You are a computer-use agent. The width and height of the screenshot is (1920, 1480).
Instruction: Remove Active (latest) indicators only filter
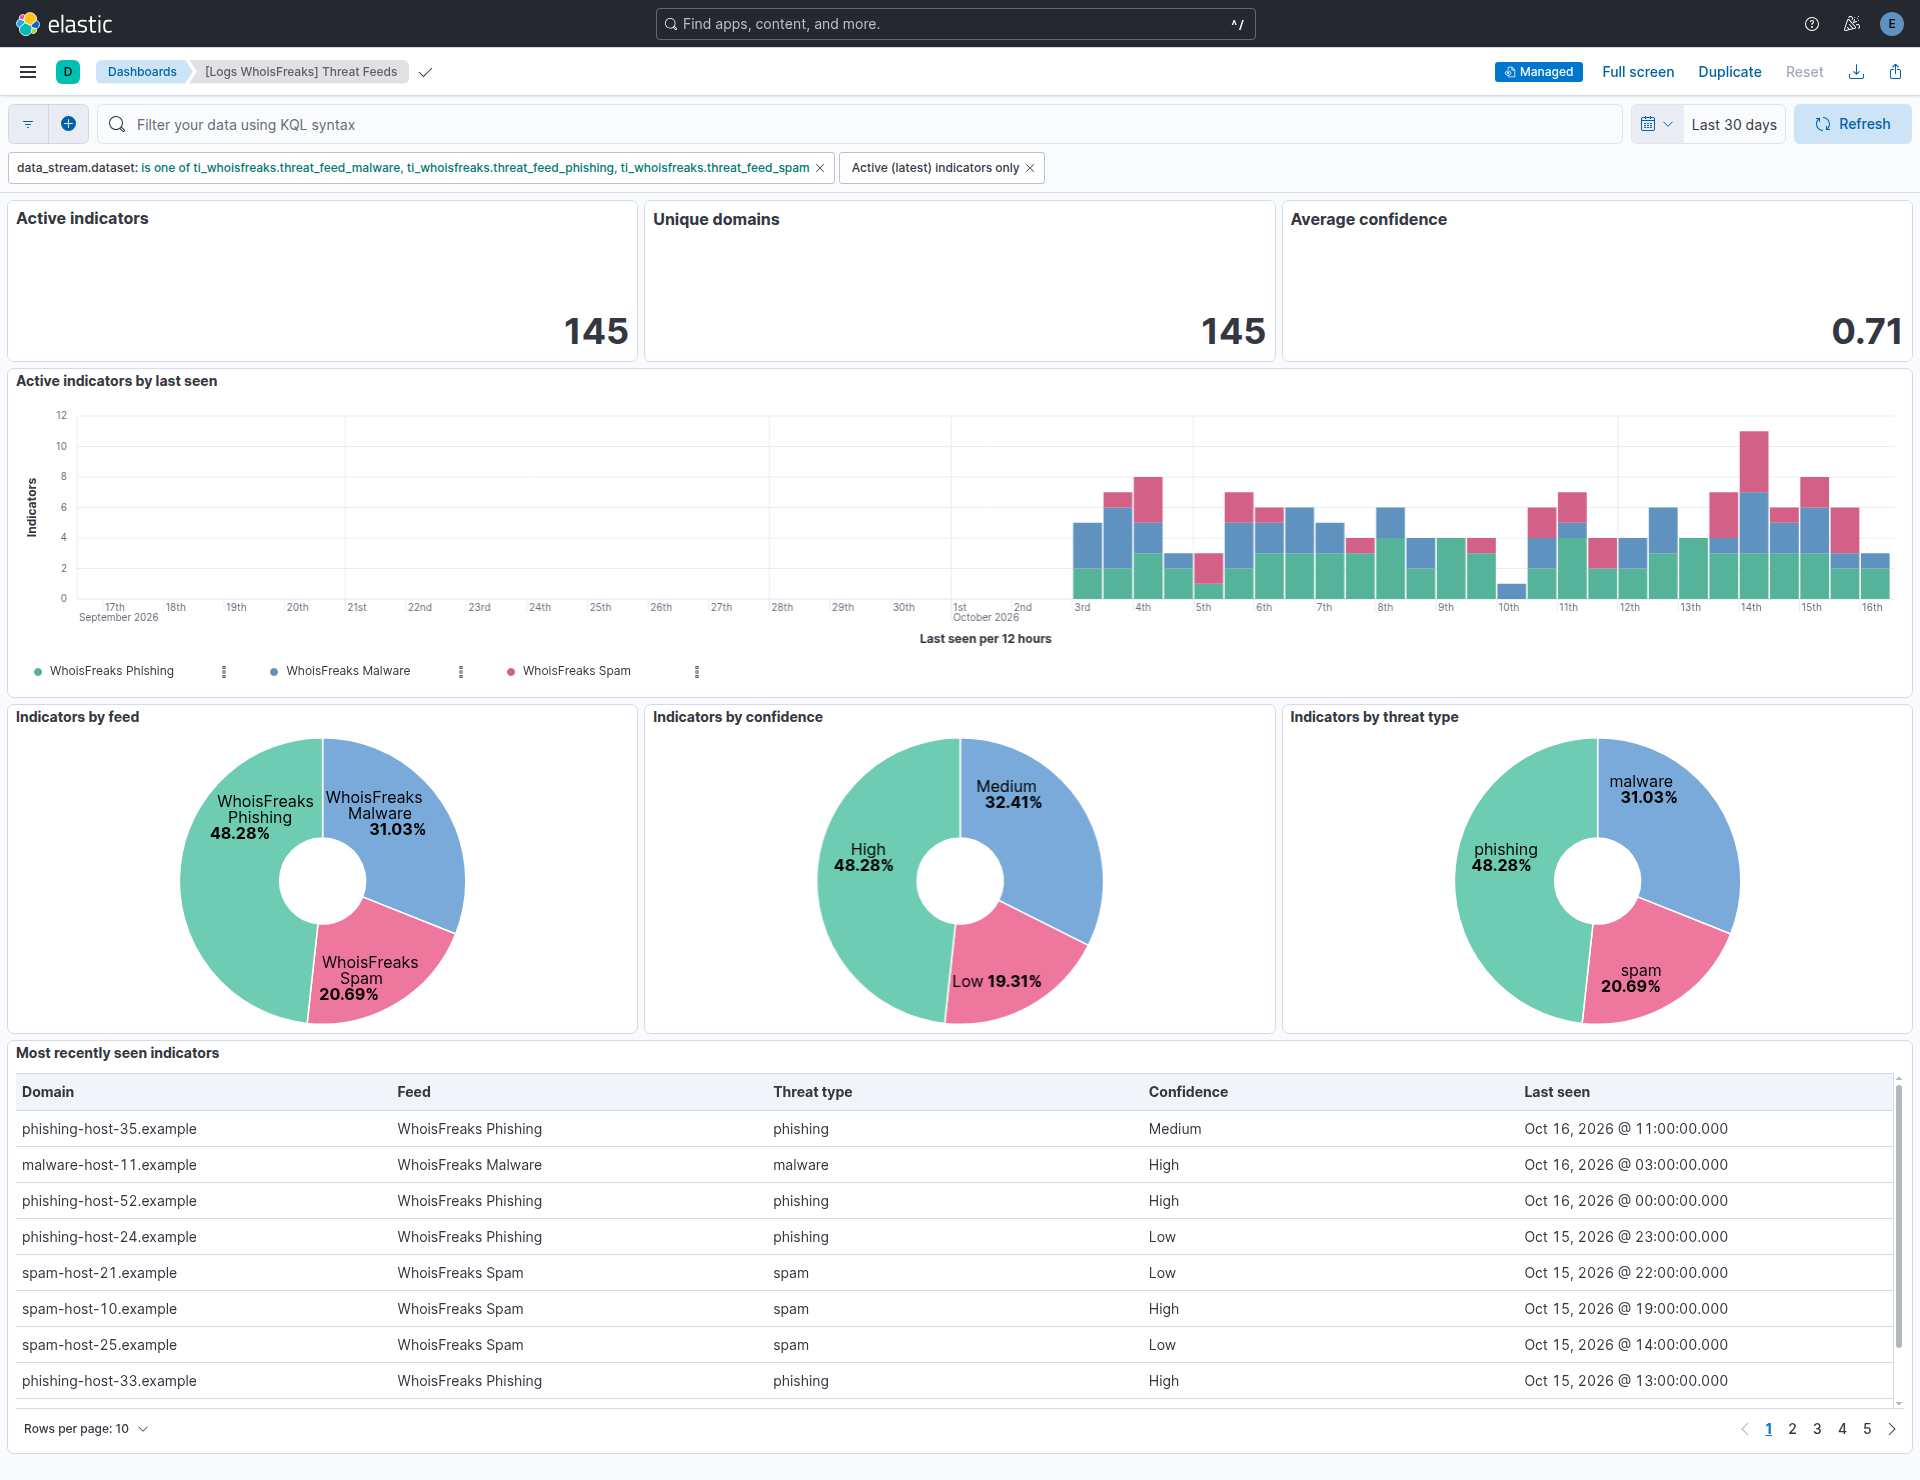coord(1030,168)
